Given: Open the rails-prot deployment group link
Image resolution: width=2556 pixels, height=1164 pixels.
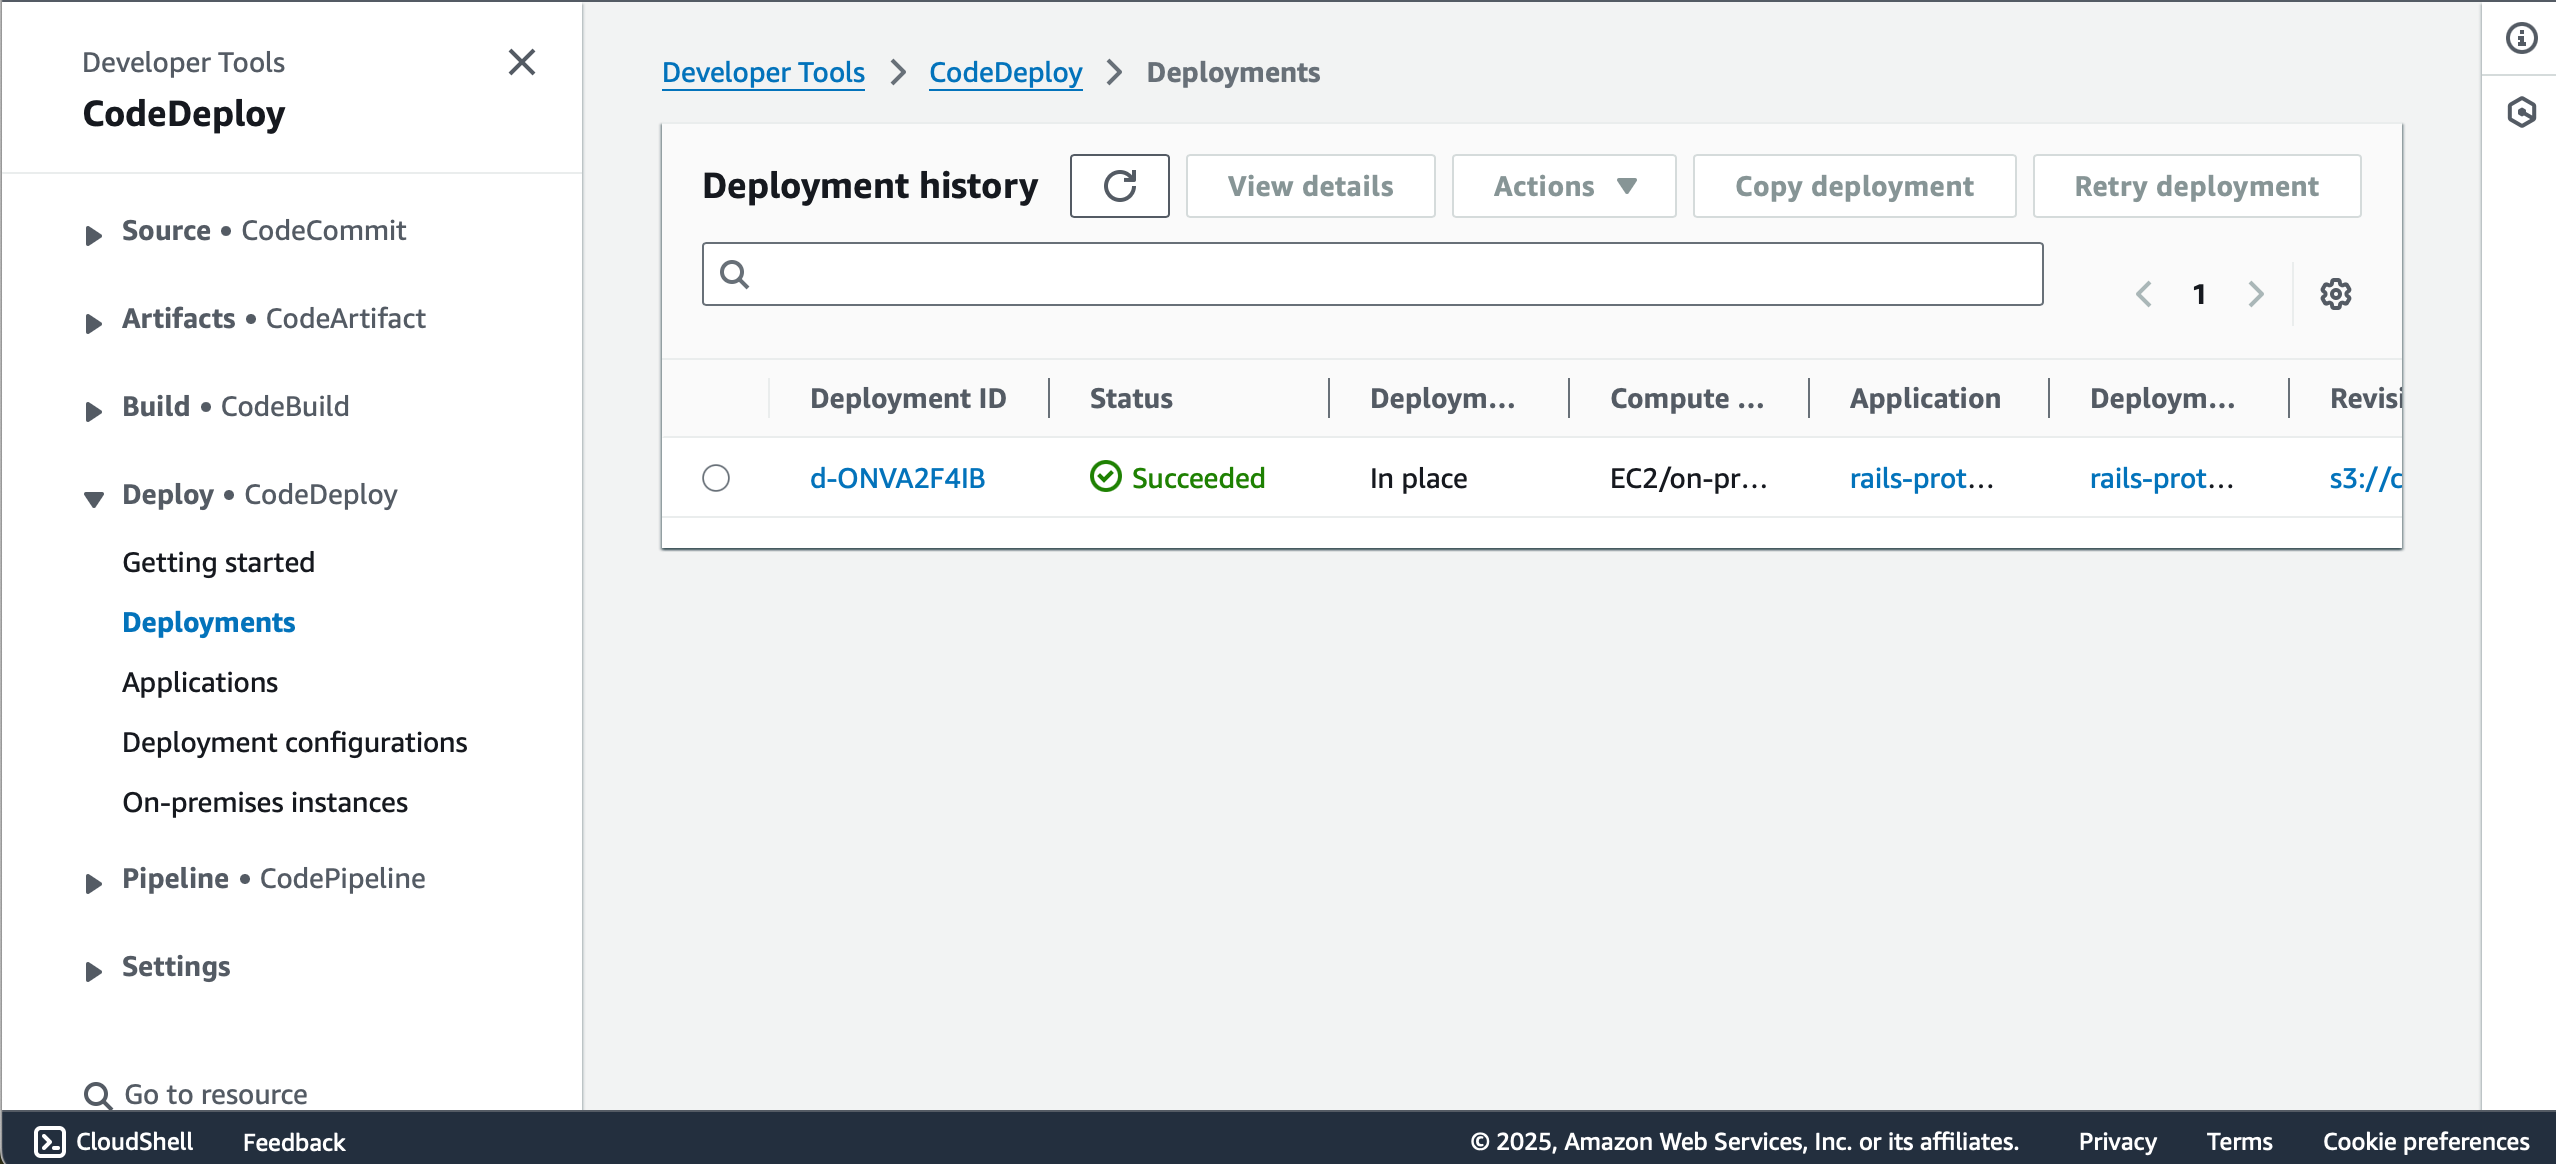Looking at the screenshot, I should point(2161,478).
